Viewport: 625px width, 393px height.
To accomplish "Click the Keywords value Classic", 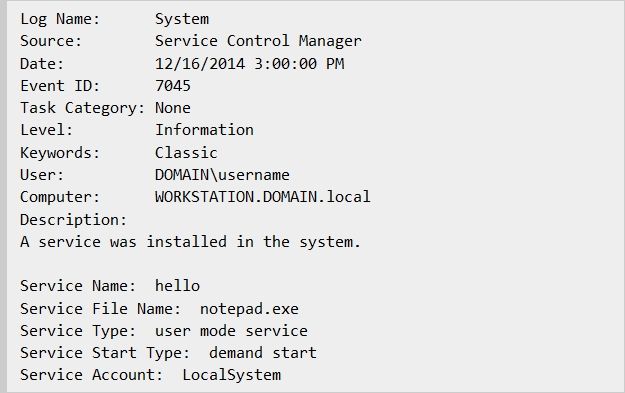I will (186, 153).
